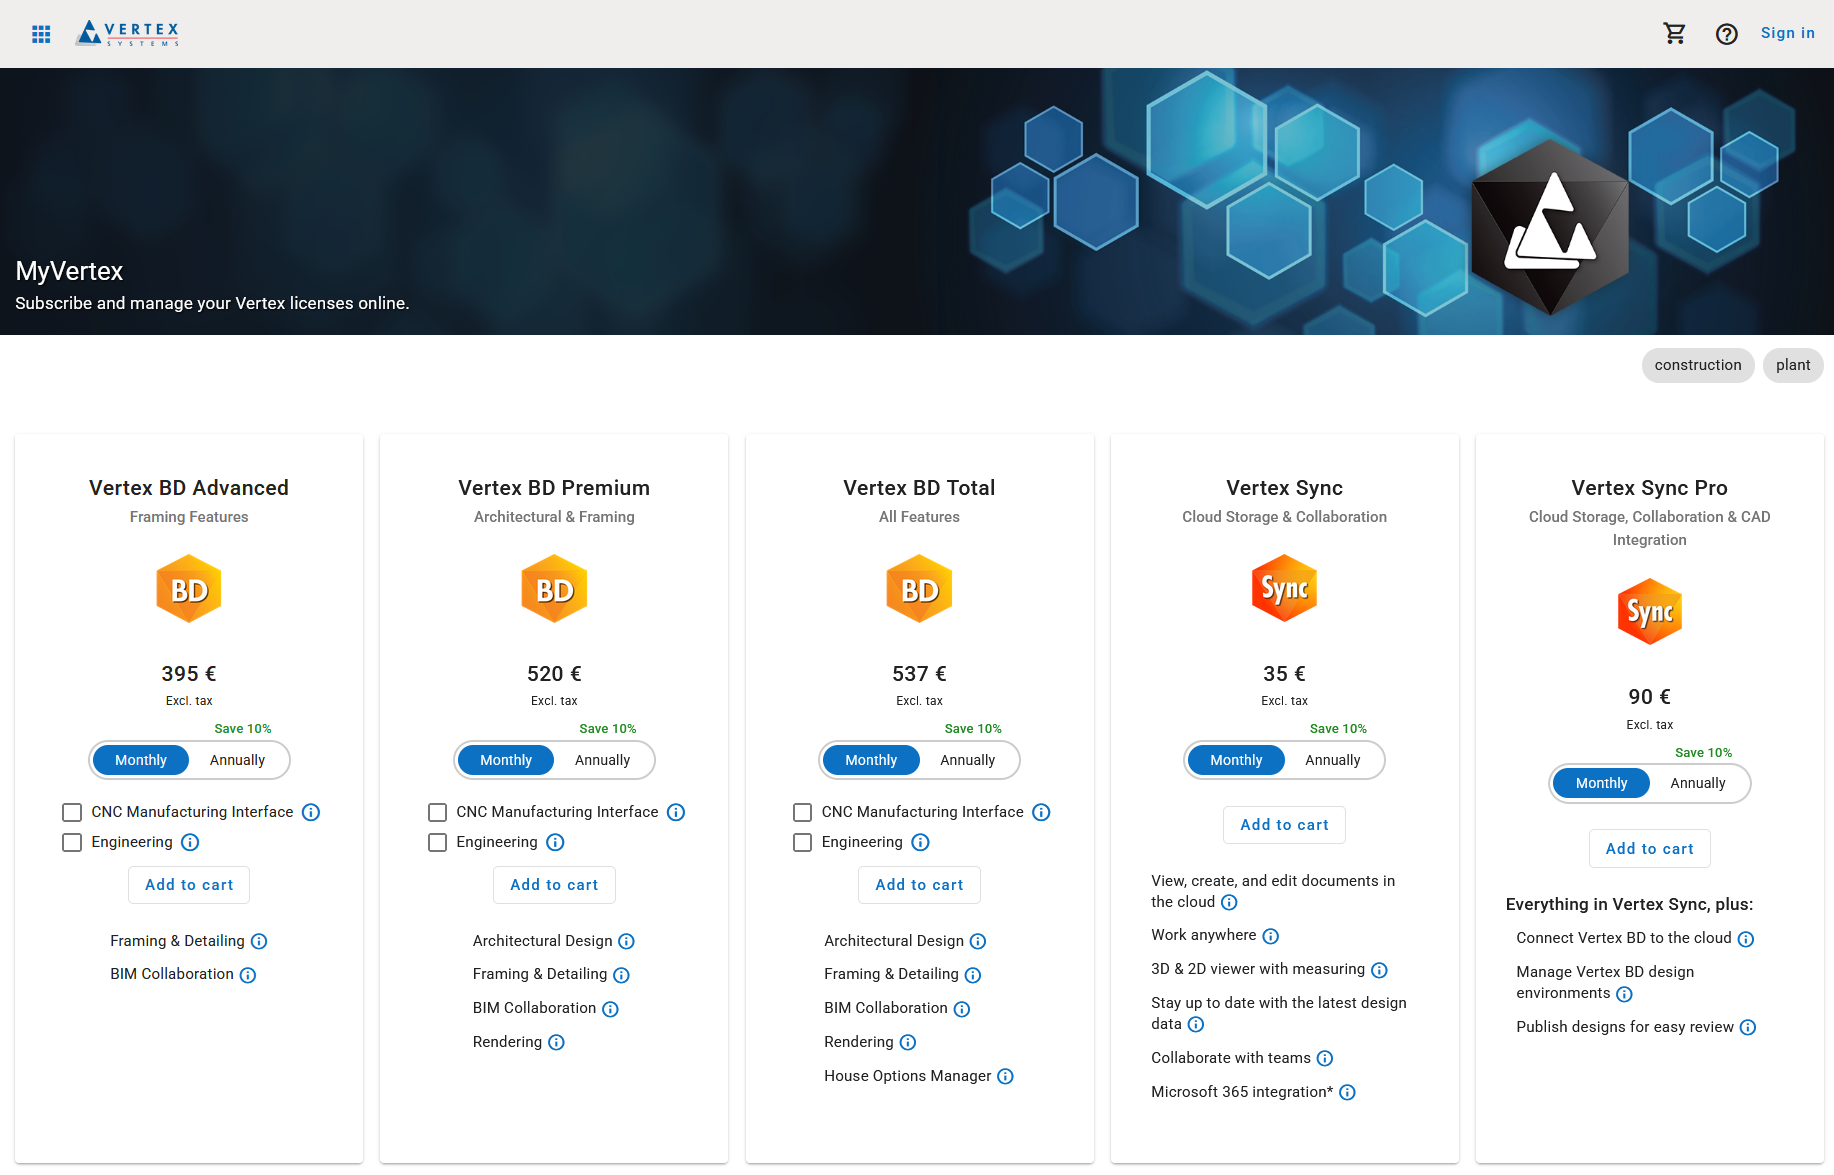Click the Vertex BD Total product icon
Screen dimensions: 1834x1175
[919, 589]
